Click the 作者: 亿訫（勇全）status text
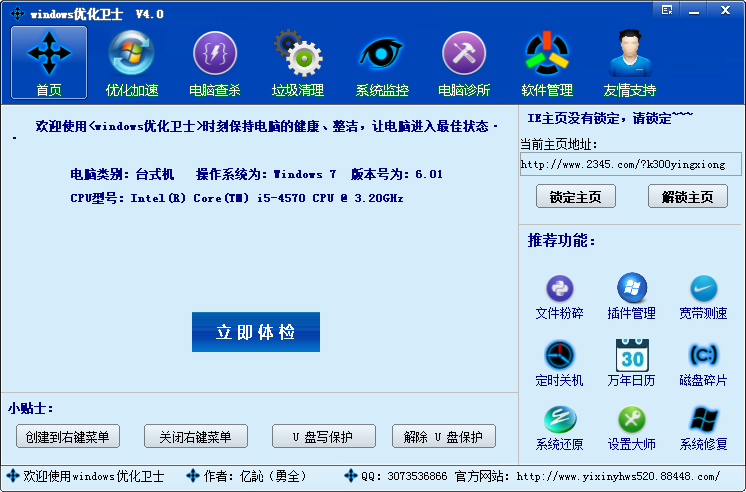Viewport: 746px width, 492px height. click(x=255, y=476)
